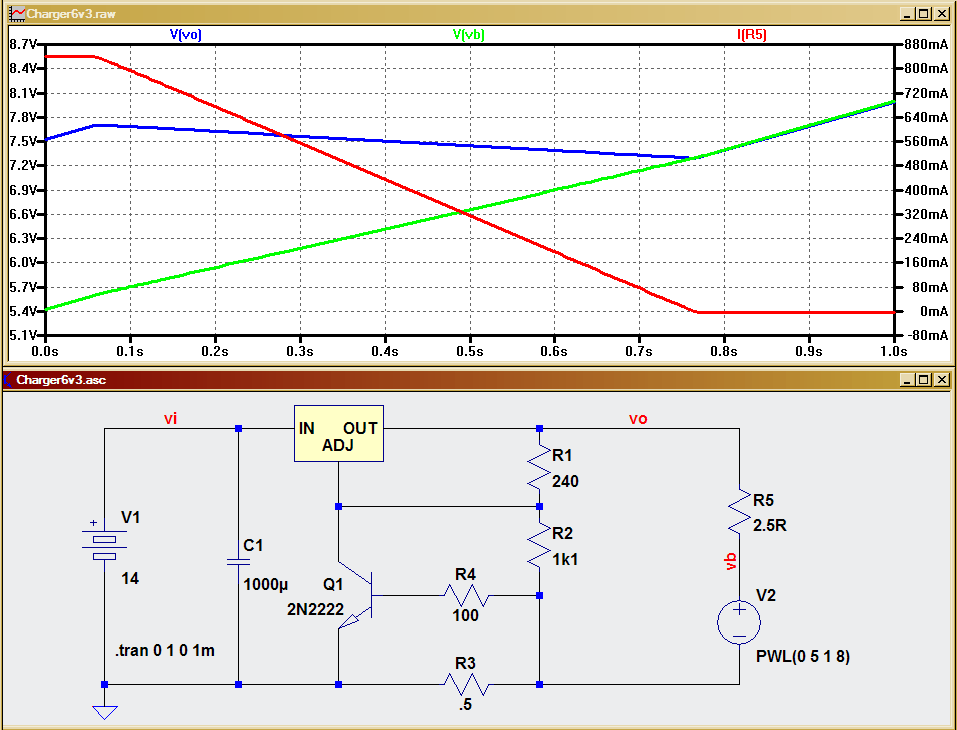Minimize the Charger6v3.raw plot window

pos(907,13)
